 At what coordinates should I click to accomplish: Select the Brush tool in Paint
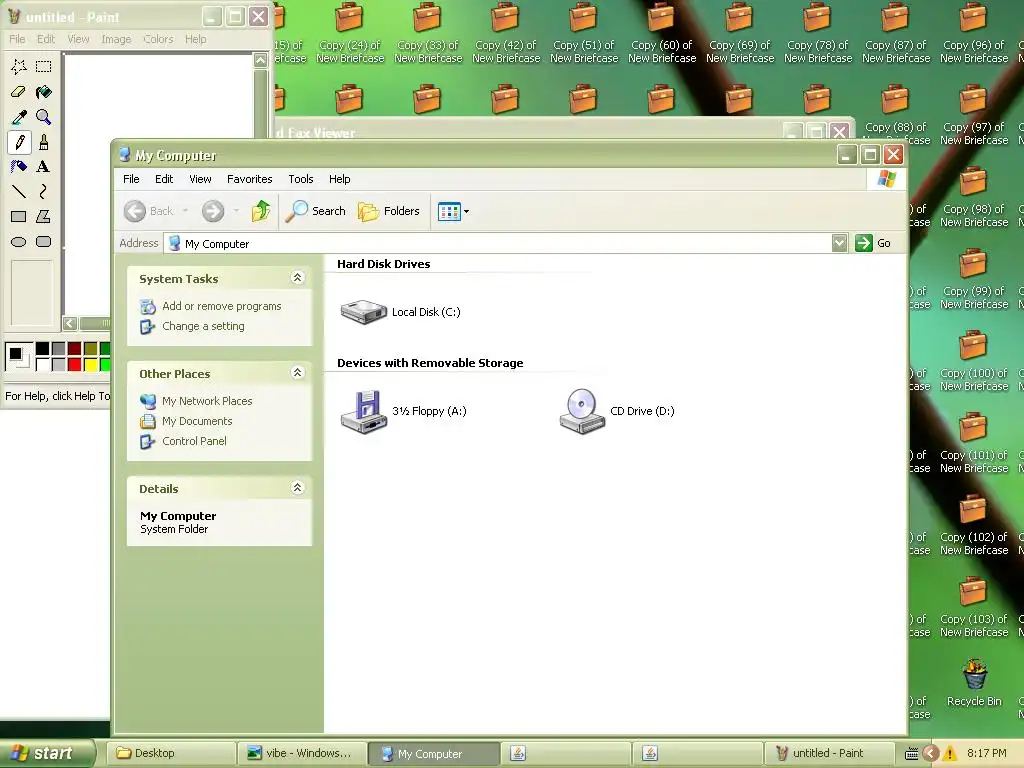pos(44,142)
